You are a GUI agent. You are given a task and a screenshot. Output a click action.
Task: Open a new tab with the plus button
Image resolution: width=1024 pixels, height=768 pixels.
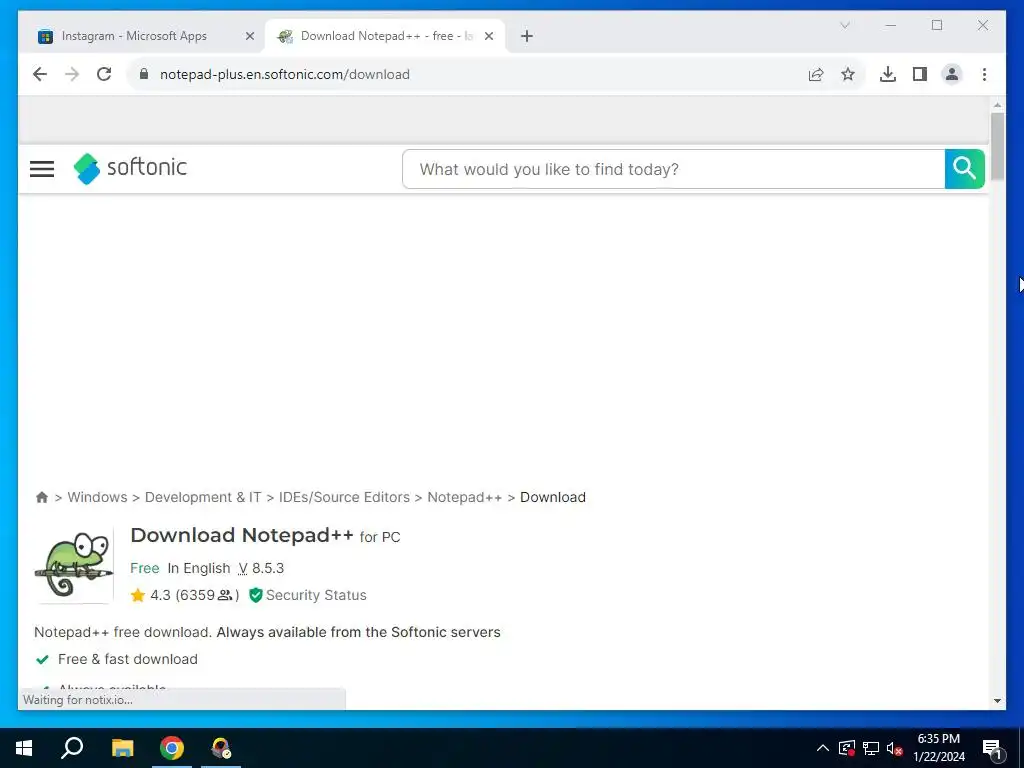pyautogui.click(x=527, y=36)
